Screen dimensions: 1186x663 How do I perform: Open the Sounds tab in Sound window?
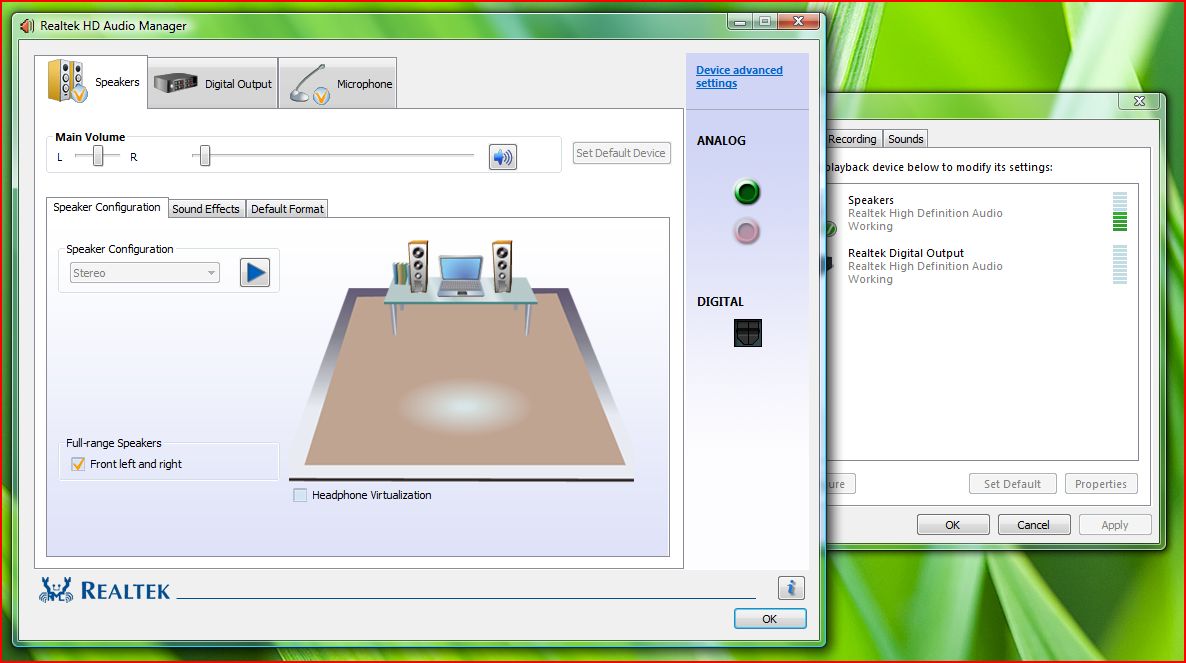pos(905,139)
